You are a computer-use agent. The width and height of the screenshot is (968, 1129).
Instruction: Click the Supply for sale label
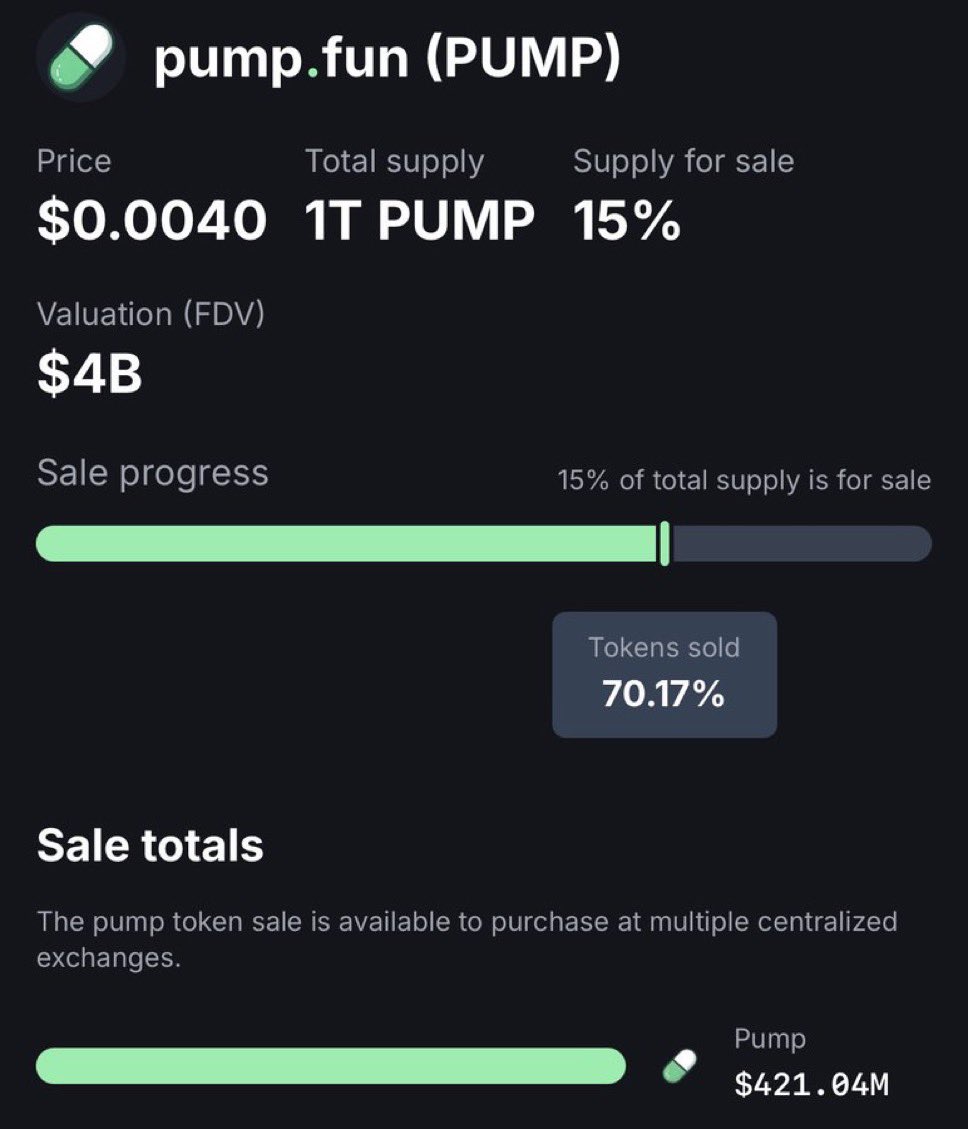coord(684,161)
